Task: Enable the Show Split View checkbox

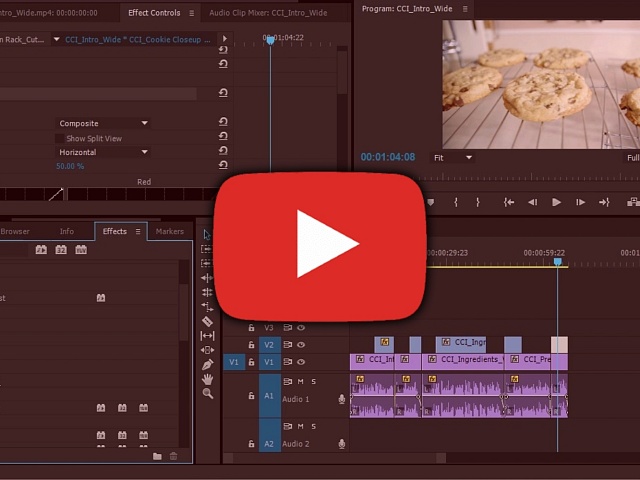Action: 60,139
